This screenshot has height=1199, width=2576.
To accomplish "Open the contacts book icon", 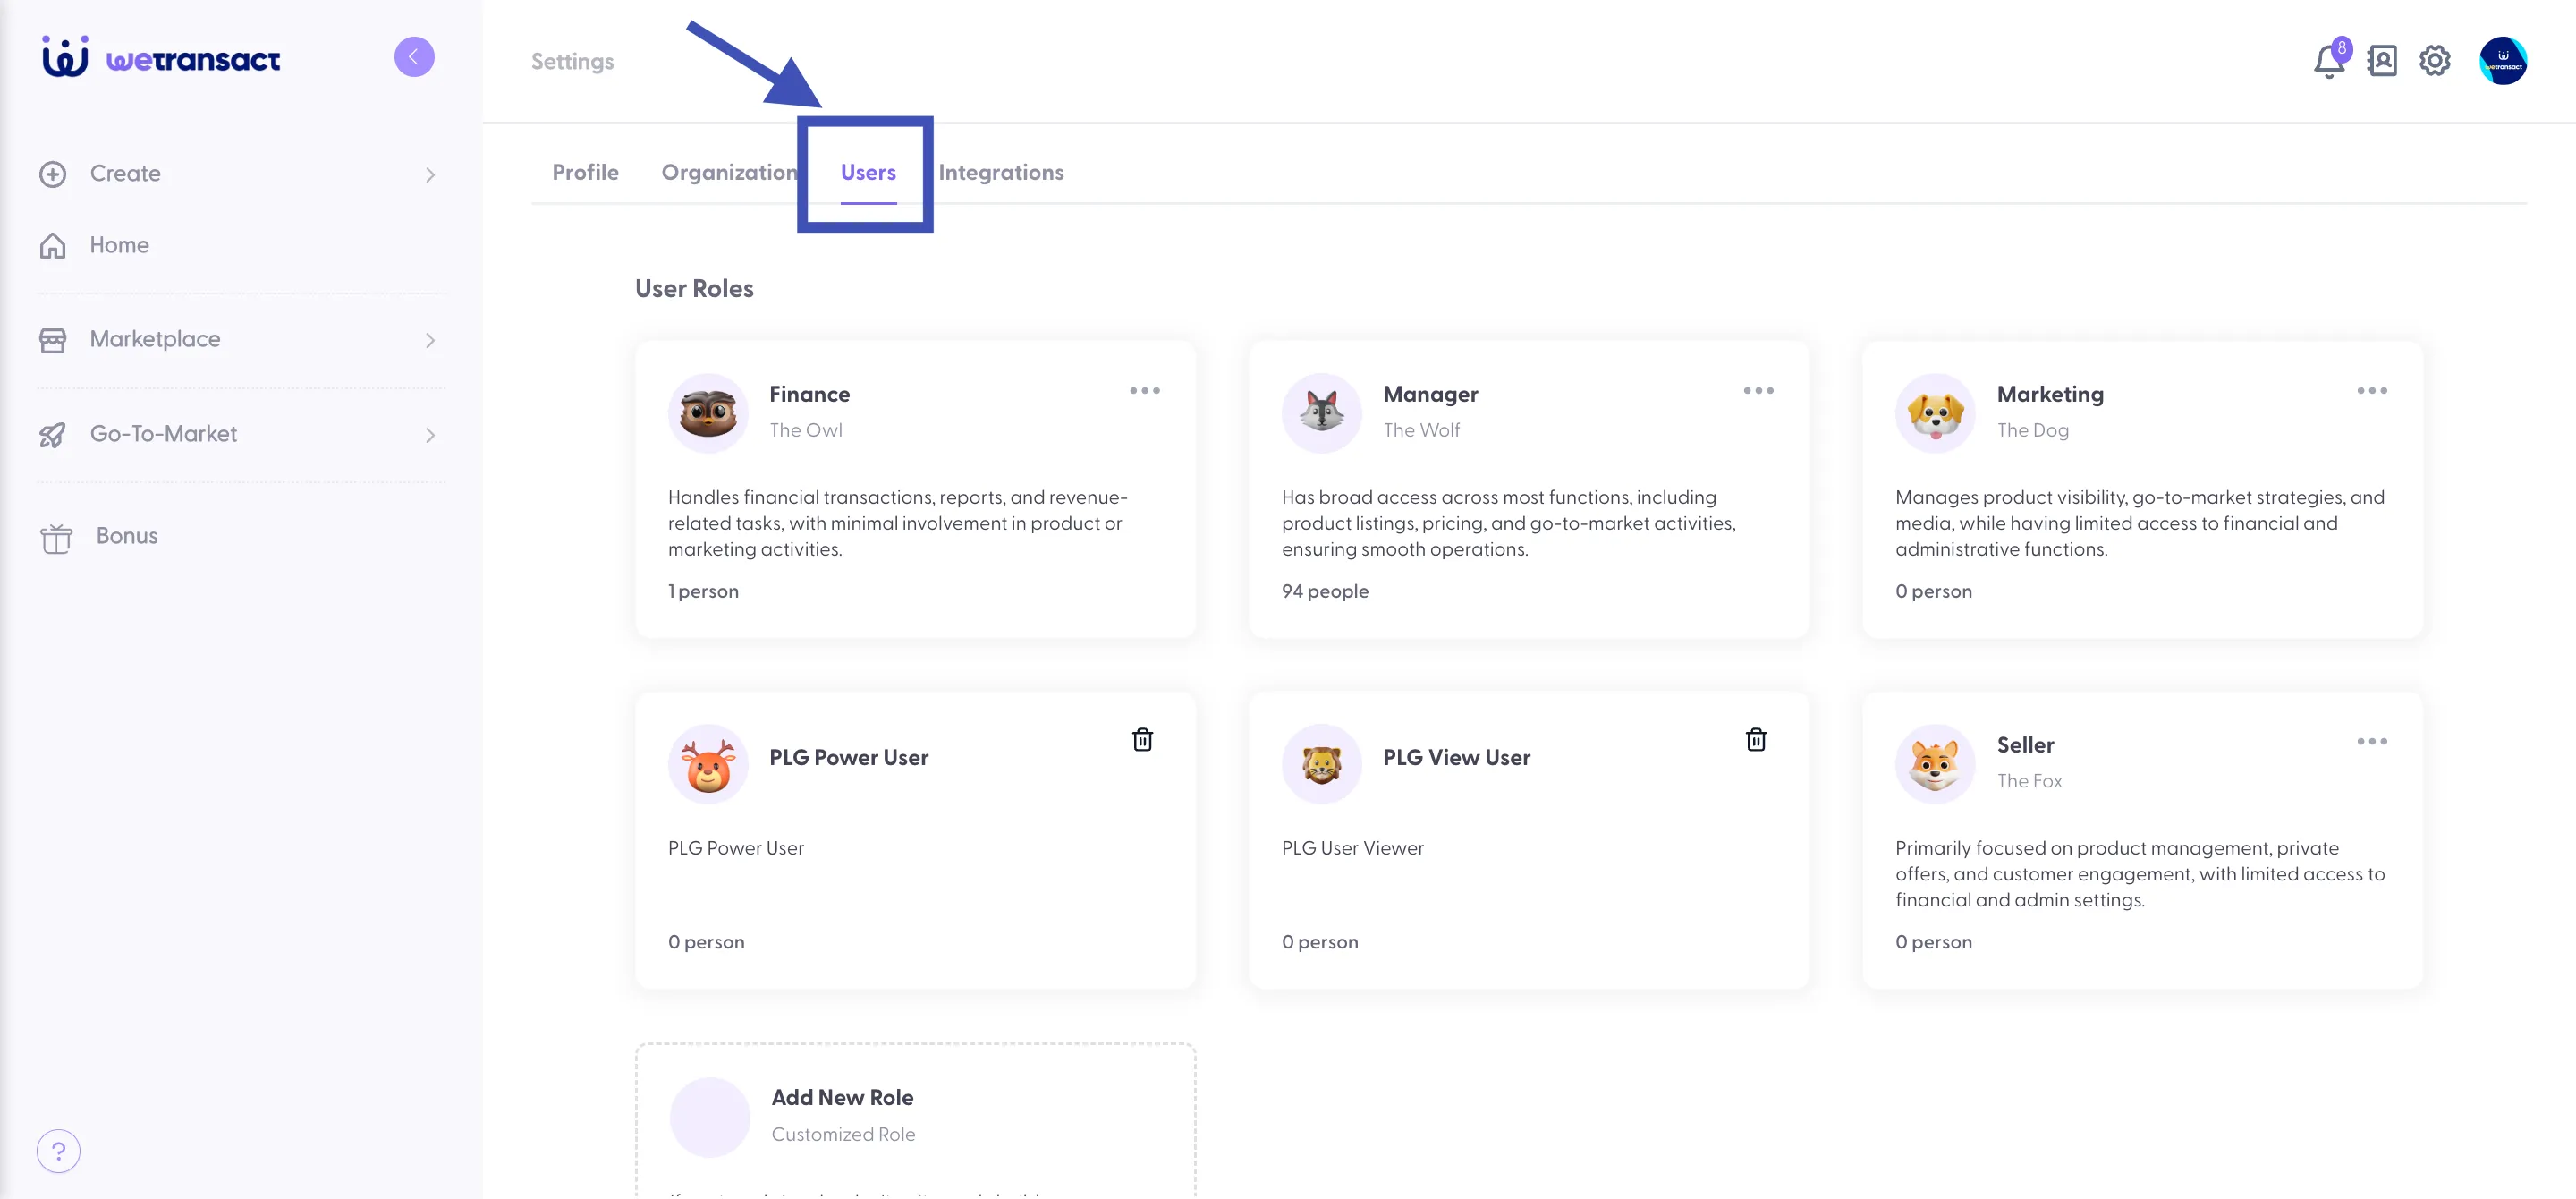I will click(2382, 61).
